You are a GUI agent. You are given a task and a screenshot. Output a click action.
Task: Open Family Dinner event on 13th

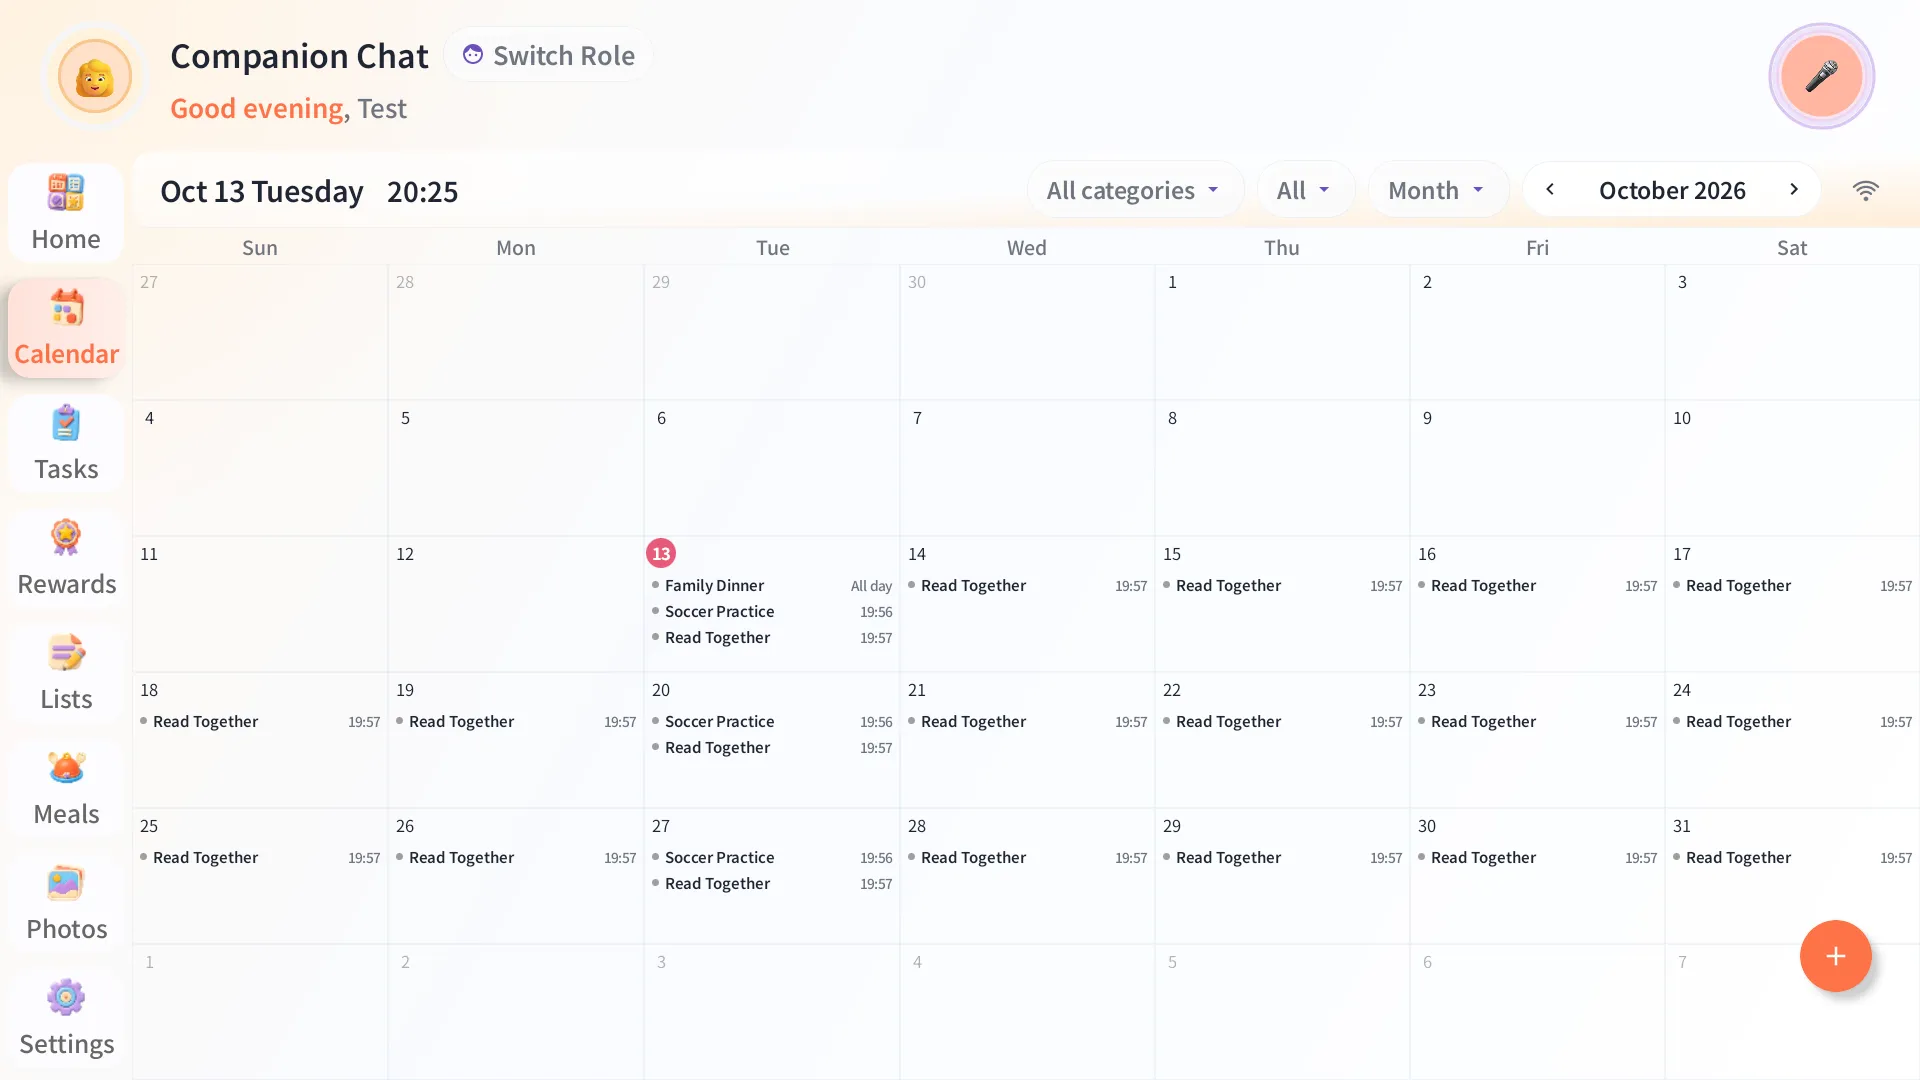point(771,586)
